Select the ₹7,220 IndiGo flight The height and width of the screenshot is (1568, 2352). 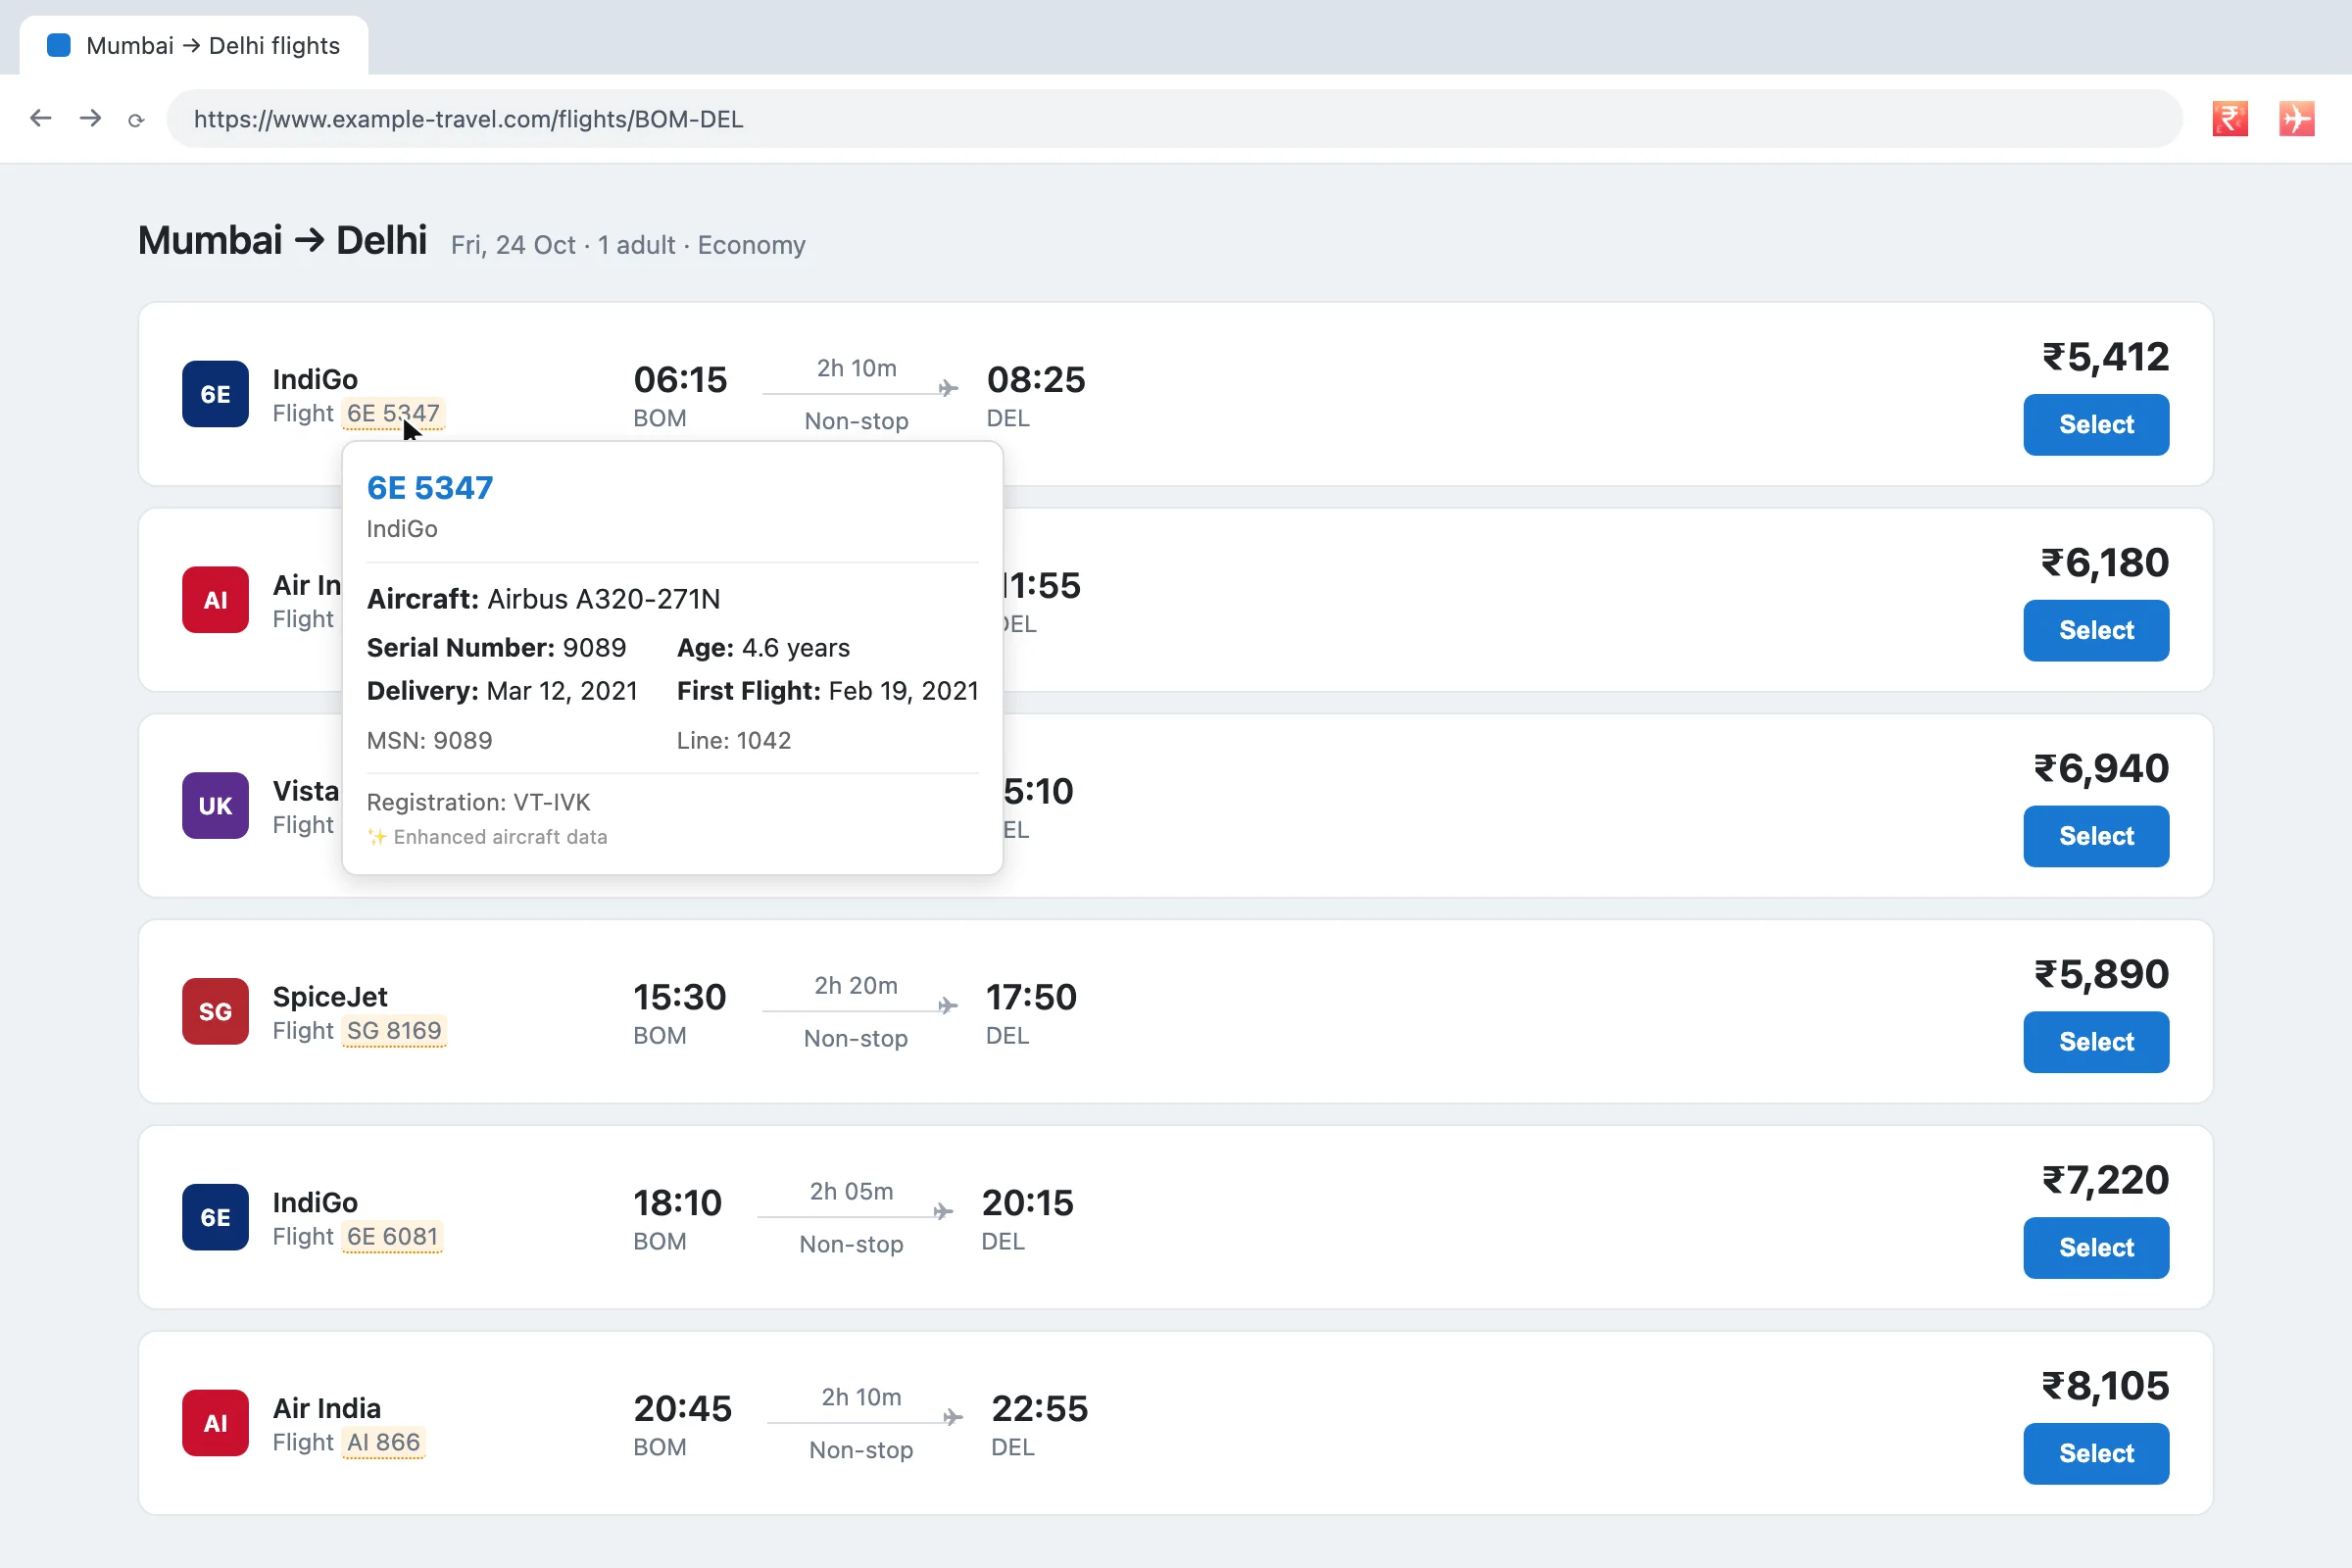coord(2096,1248)
